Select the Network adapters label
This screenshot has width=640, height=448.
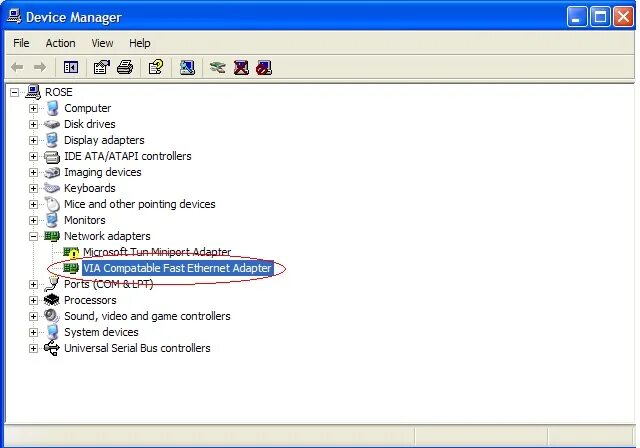click(x=107, y=236)
